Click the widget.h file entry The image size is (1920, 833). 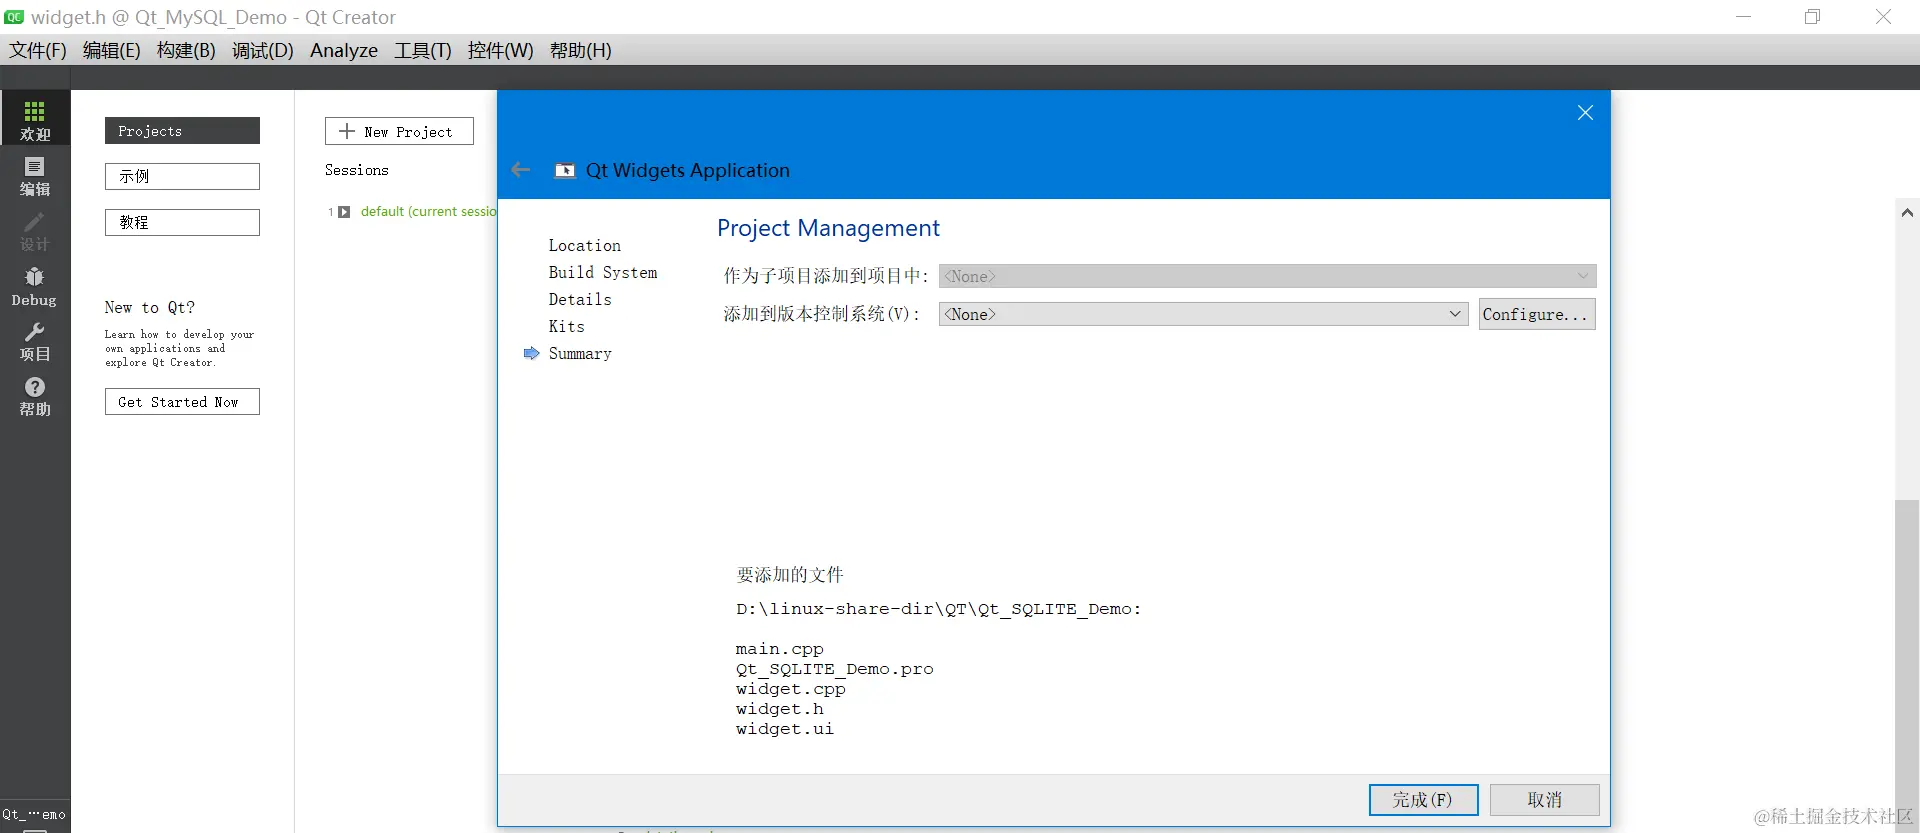[780, 709]
